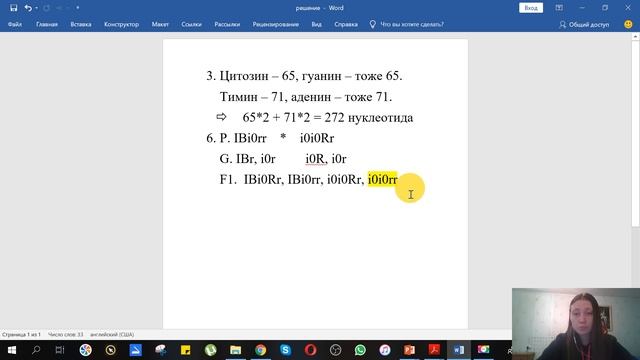640x360 pixels.
Task: Save the document with the floppy disk icon
Action: coord(13,8)
